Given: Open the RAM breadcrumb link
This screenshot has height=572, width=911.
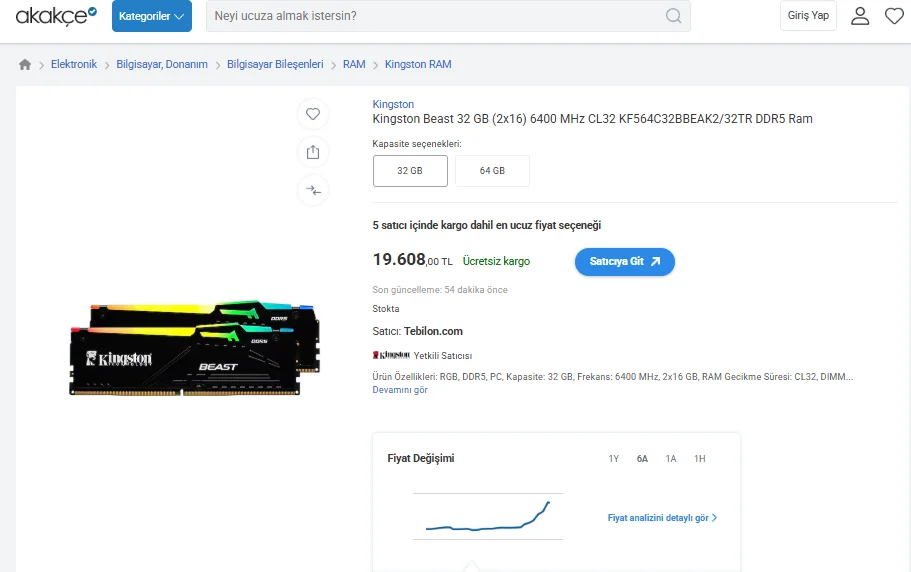Looking at the screenshot, I should pyautogui.click(x=354, y=64).
